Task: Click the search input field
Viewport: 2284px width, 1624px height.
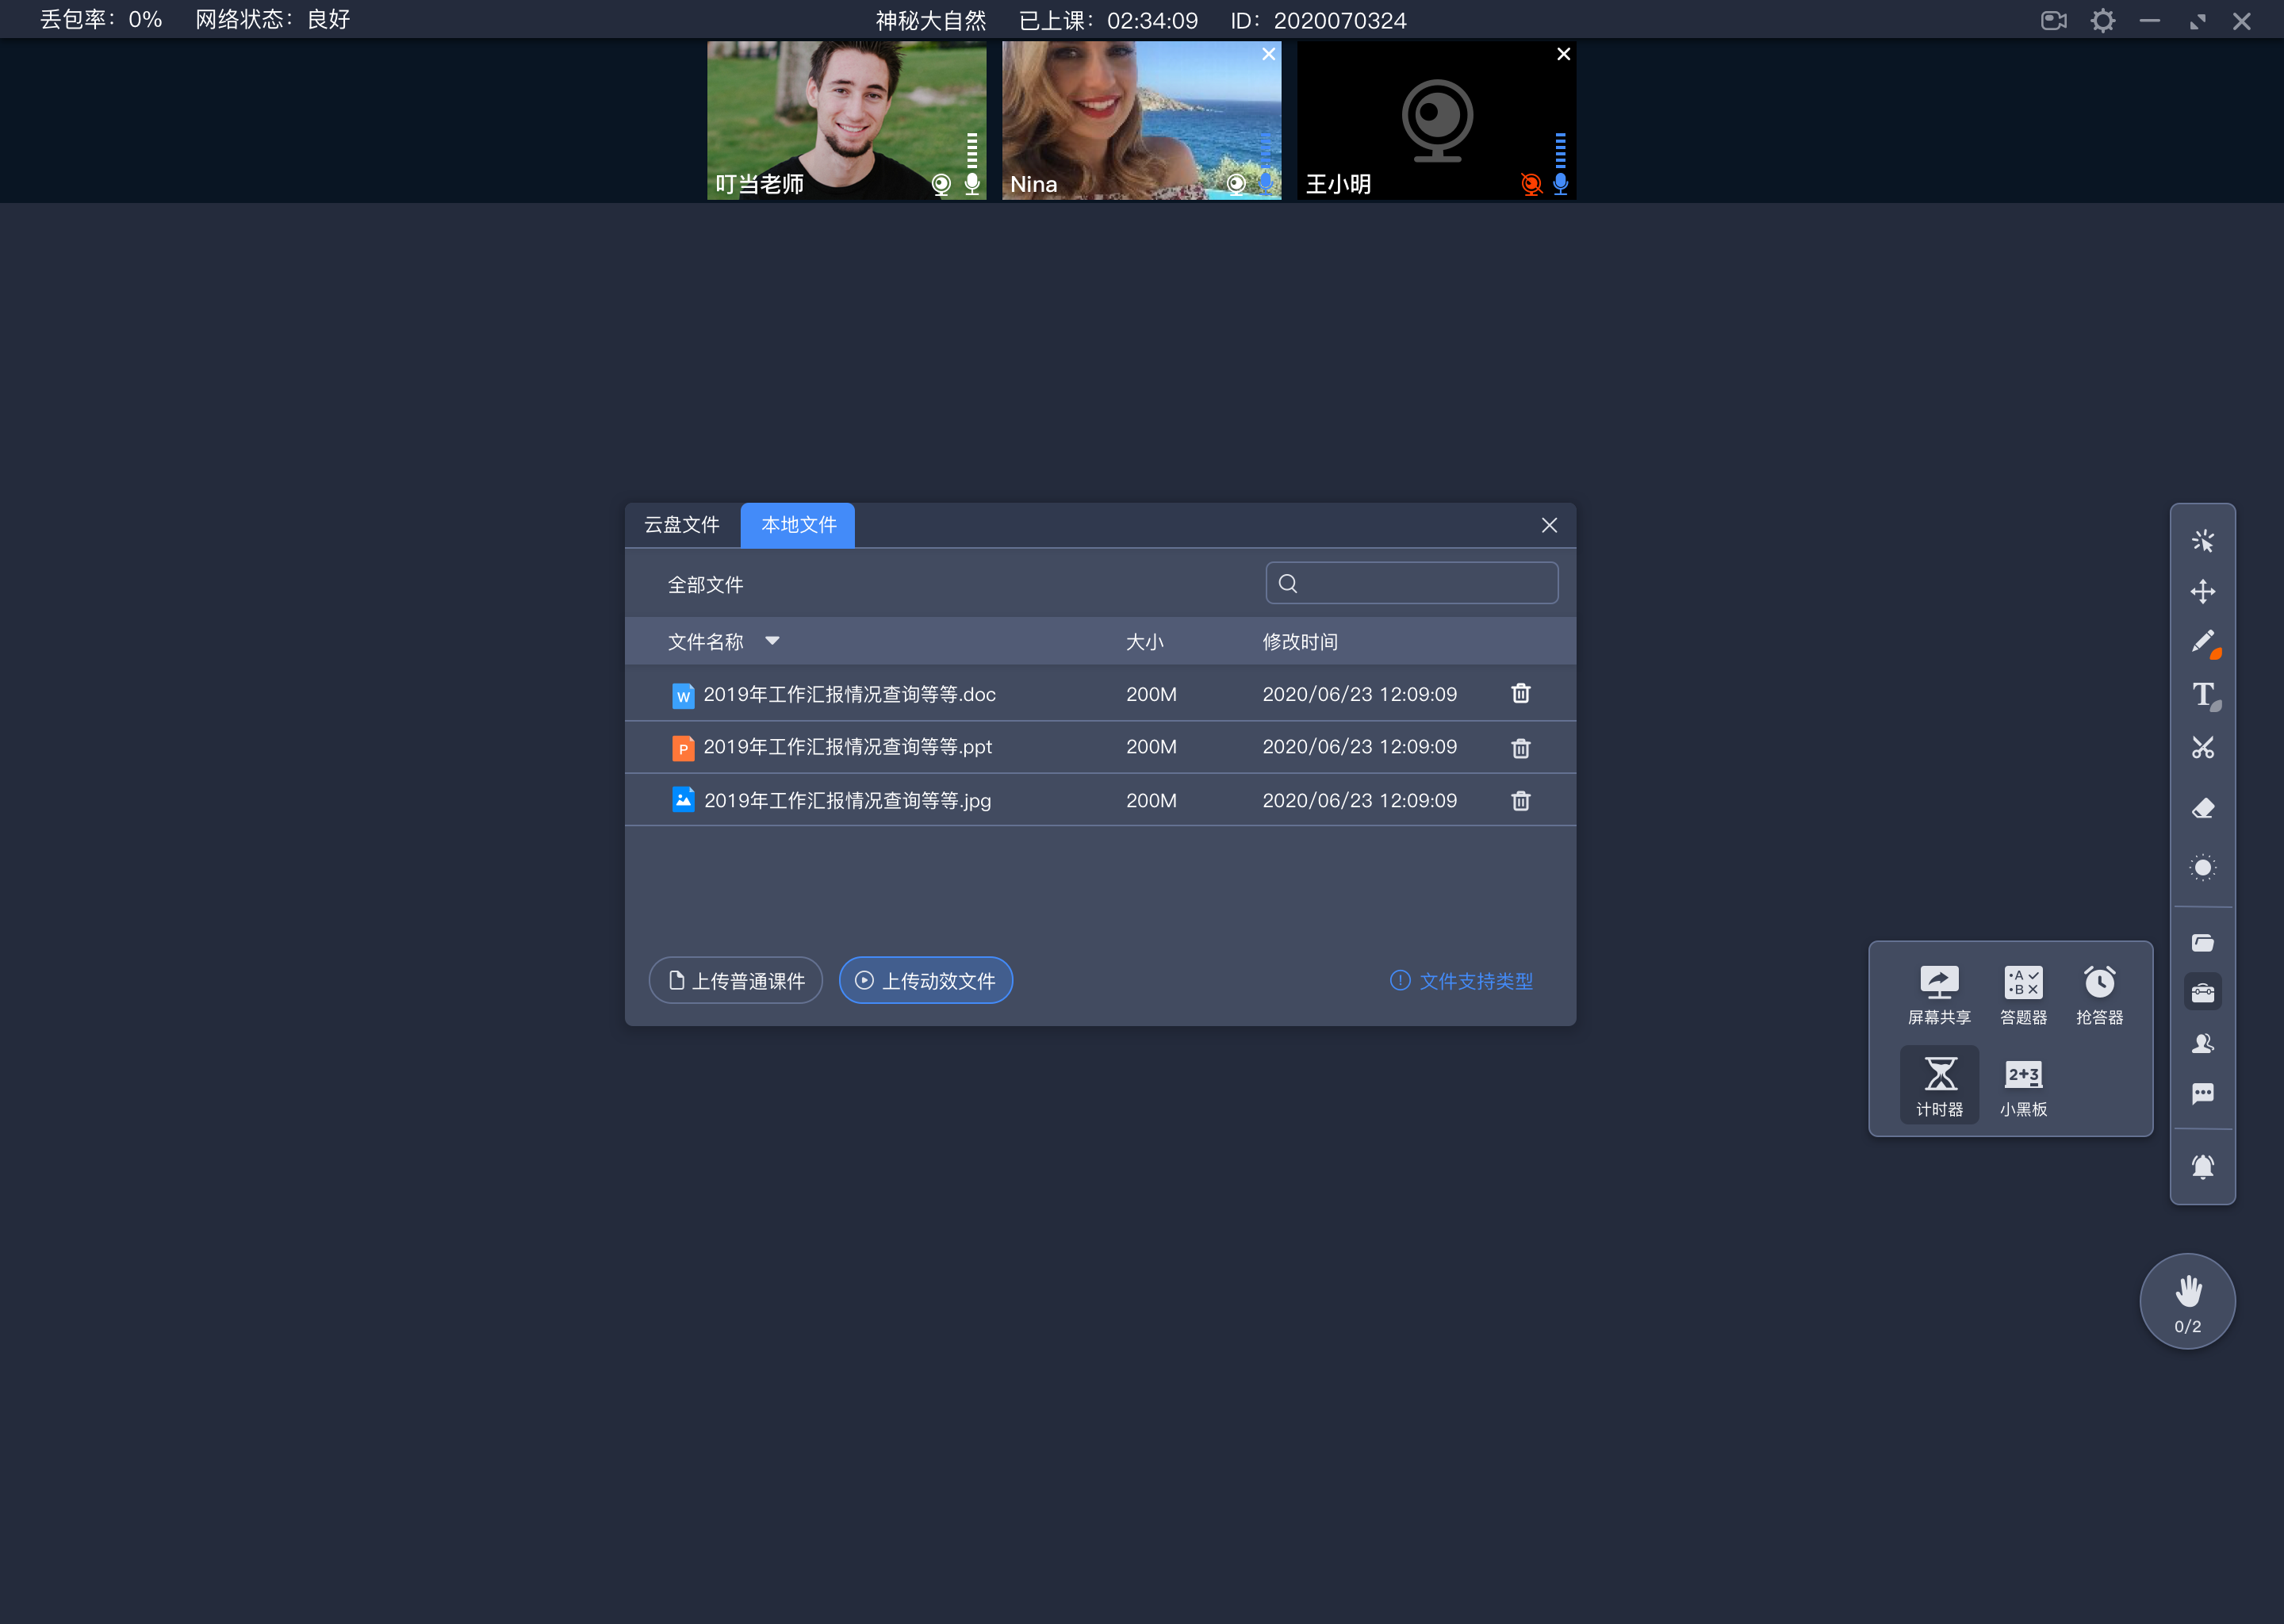Action: (1412, 582)
